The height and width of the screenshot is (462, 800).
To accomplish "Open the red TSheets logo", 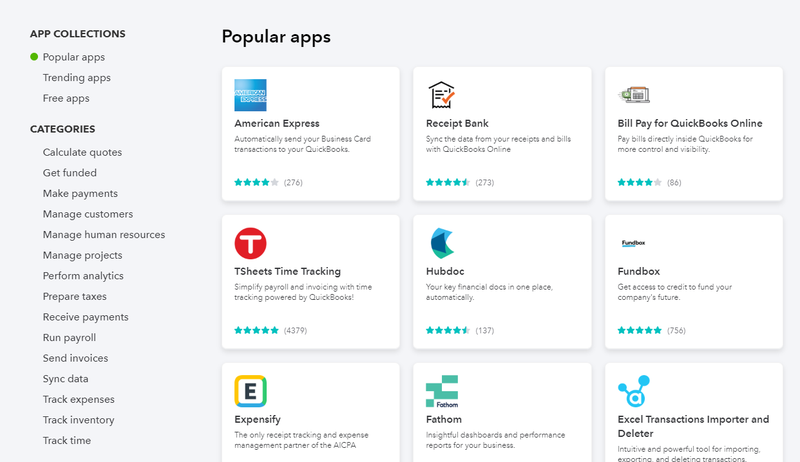I will click(x=250, y=243).
